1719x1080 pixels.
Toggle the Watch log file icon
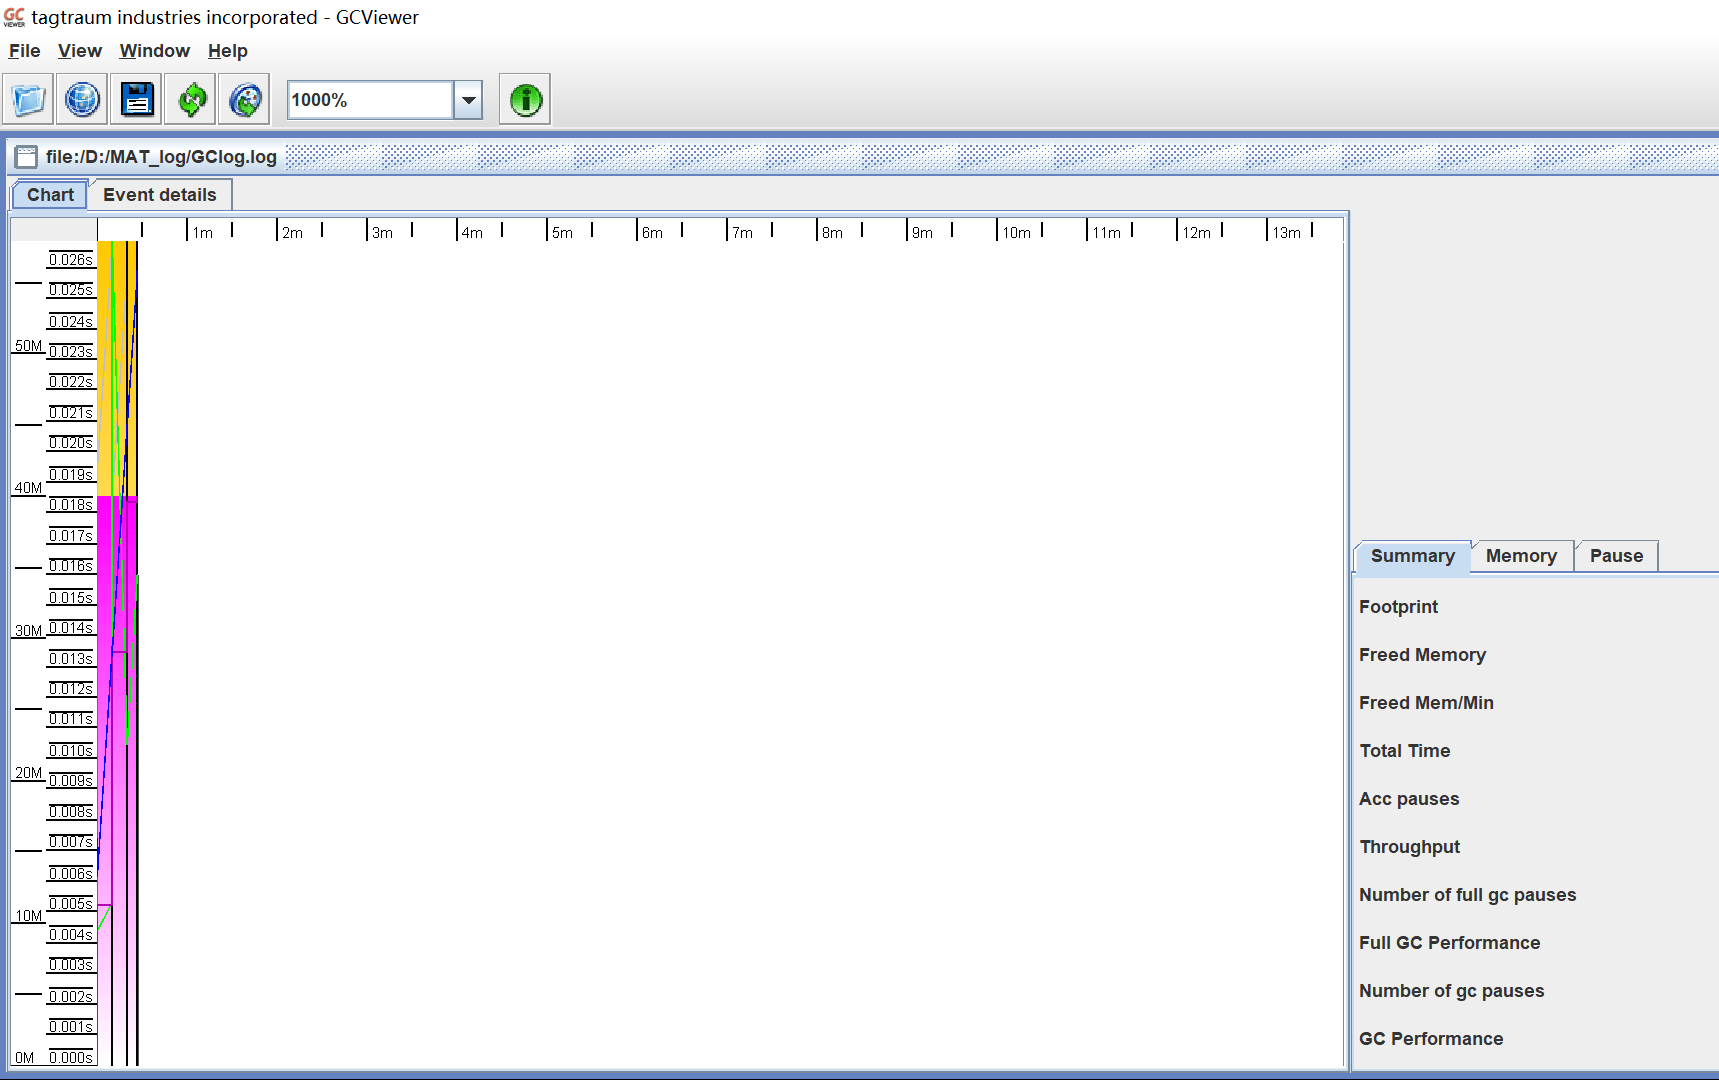coord(245,100)
